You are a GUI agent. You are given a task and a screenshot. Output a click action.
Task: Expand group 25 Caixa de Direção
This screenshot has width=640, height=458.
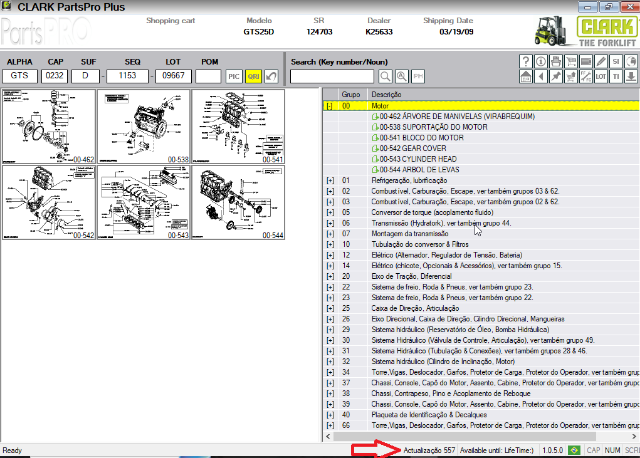click(330, 308)
